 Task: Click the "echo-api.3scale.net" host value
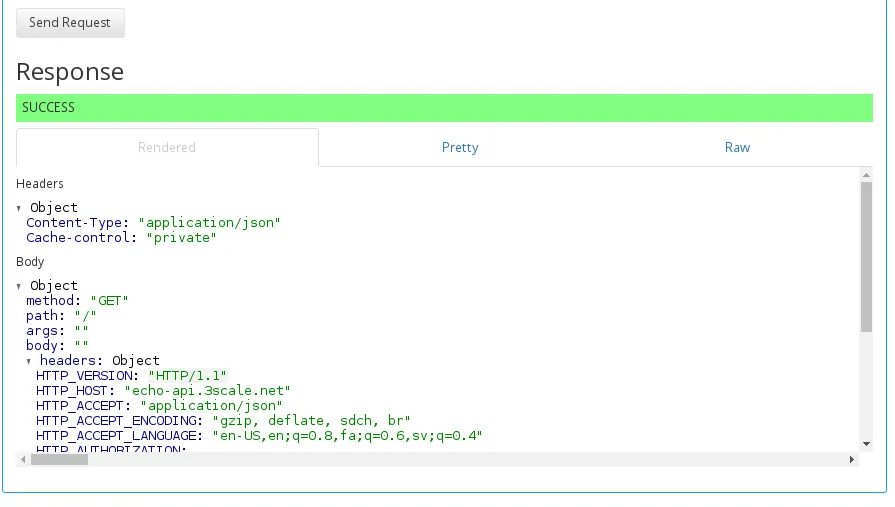(x=207, y=391)
